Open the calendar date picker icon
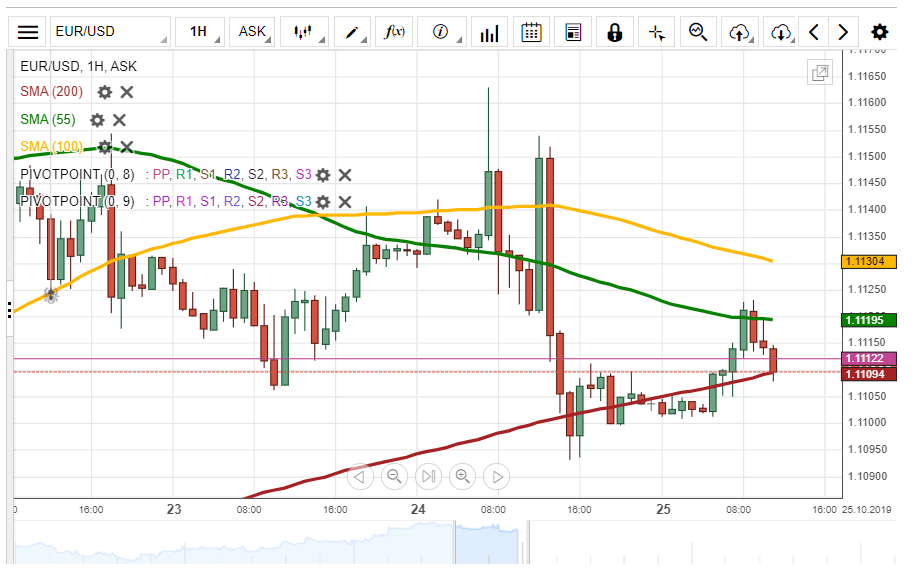The height and width of the screenshot is (568, 913). (x=531, y=31)
